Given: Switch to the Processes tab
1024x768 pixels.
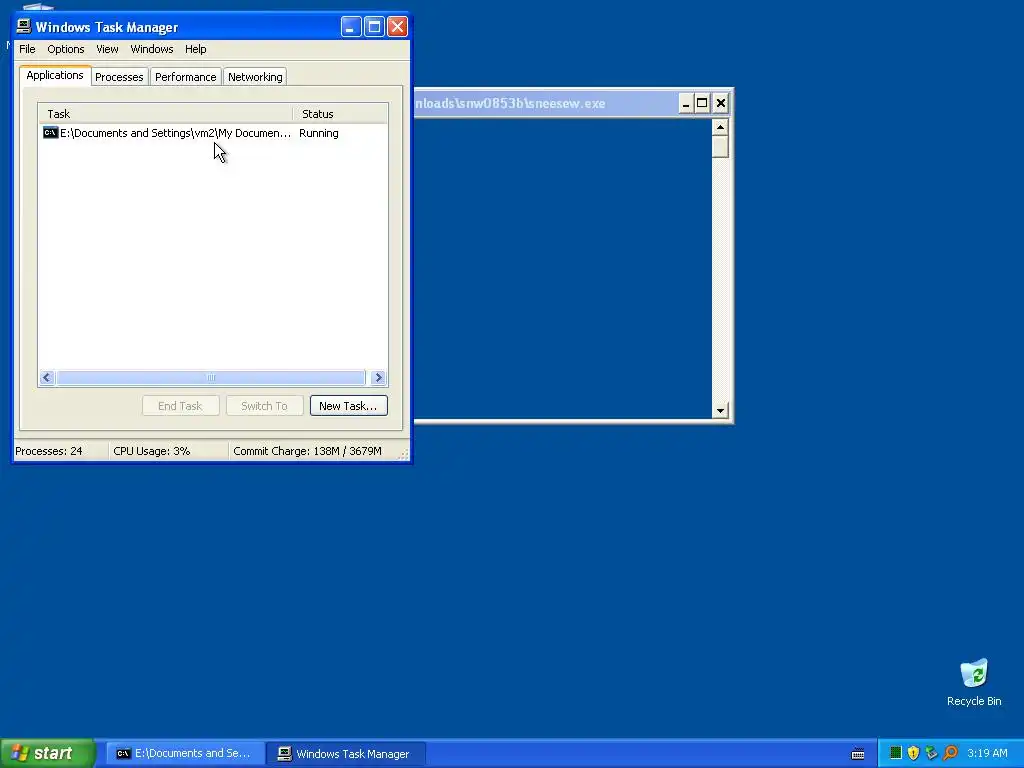Looking at the screenshot, I should pos(119,77).
